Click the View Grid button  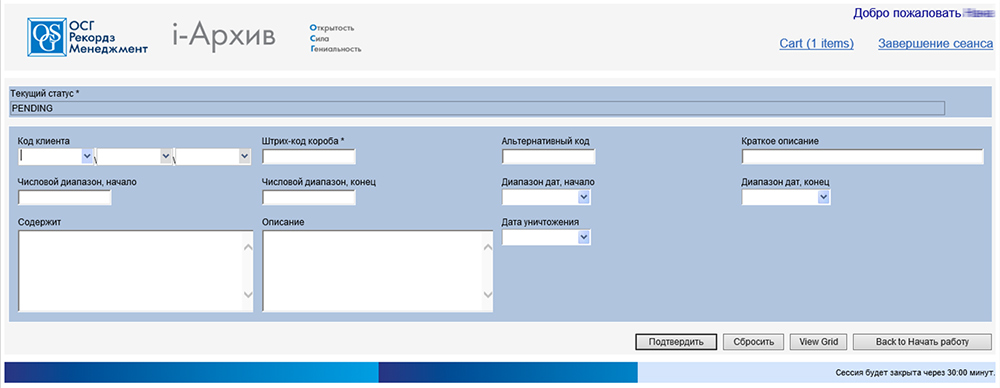pyautogui.click(x=818, y=341)
